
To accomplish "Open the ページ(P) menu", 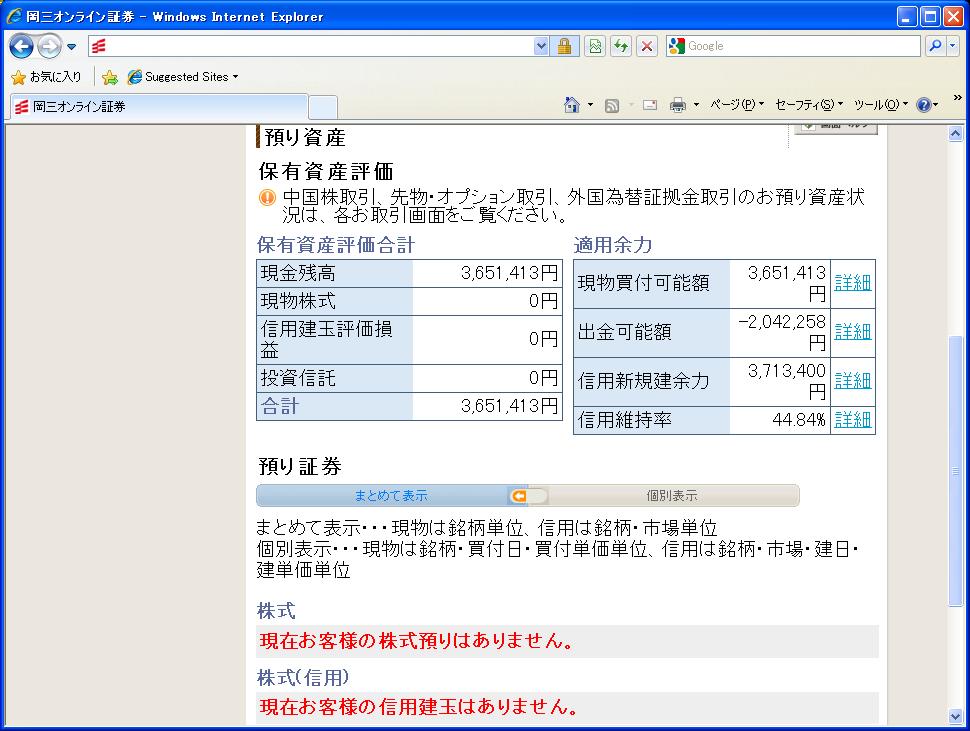I will click(x=736, y=104).
